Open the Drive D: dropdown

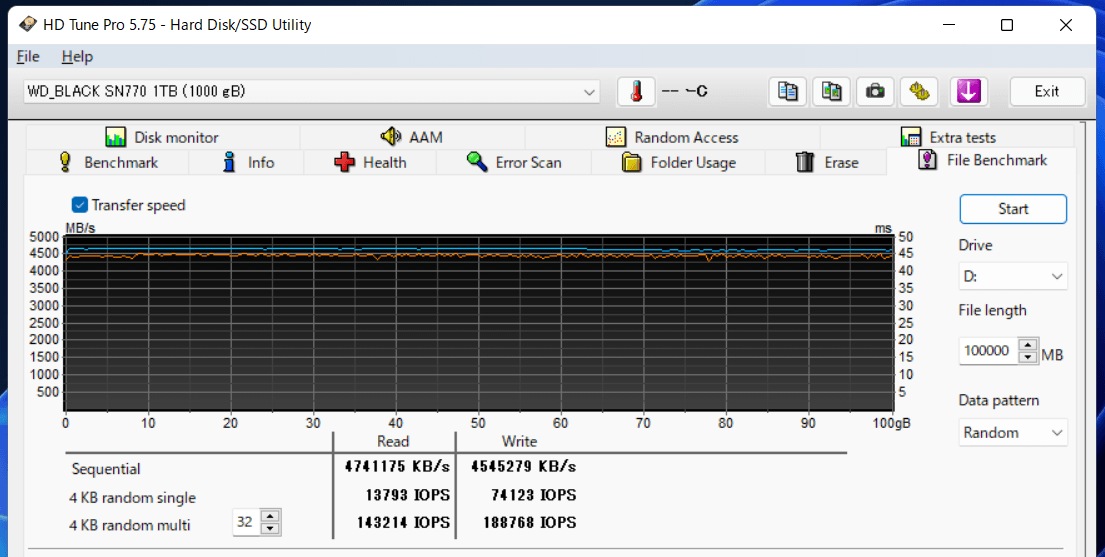click(x=1013, y=276)
